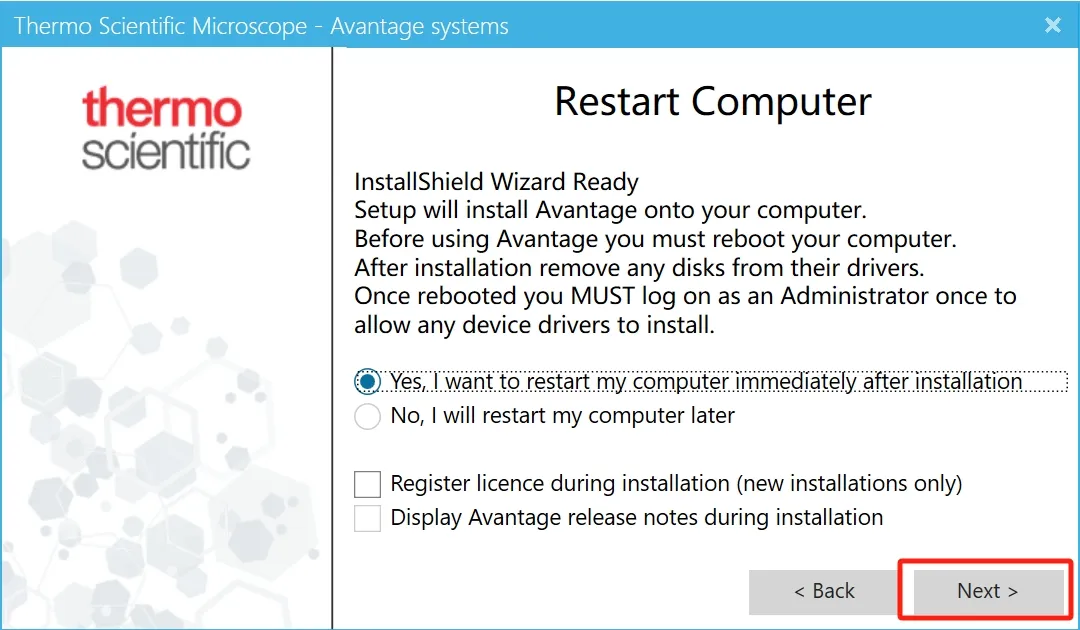1080x630 pixels.
Task: Choose 'No, I will restart later' option
Action: coord(368,416)
